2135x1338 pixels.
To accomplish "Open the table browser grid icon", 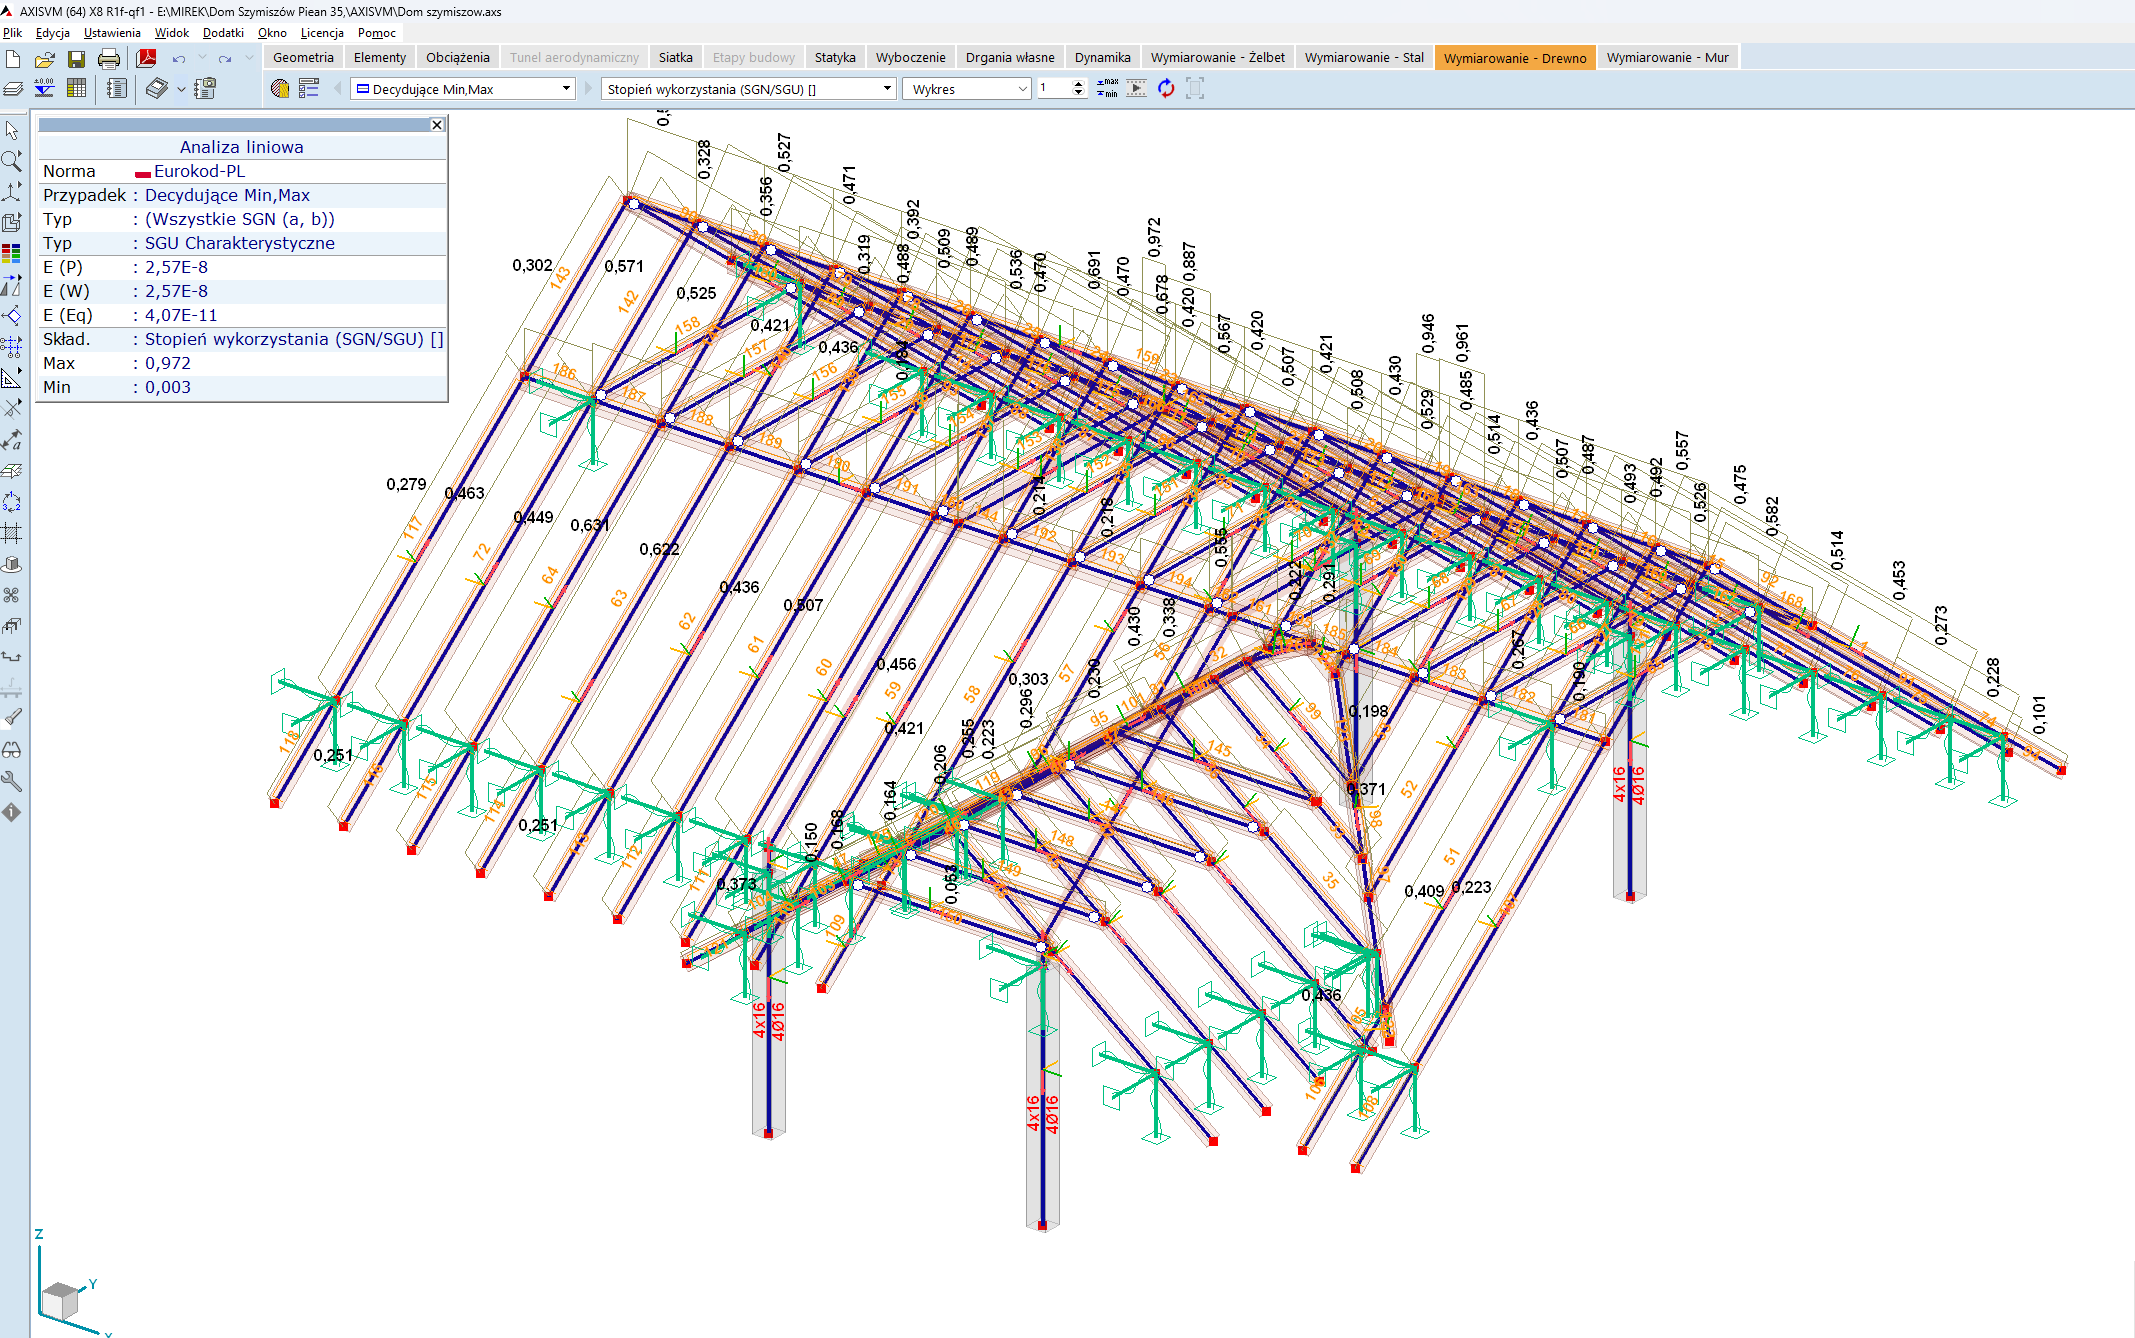I will [x=76, y=89].
